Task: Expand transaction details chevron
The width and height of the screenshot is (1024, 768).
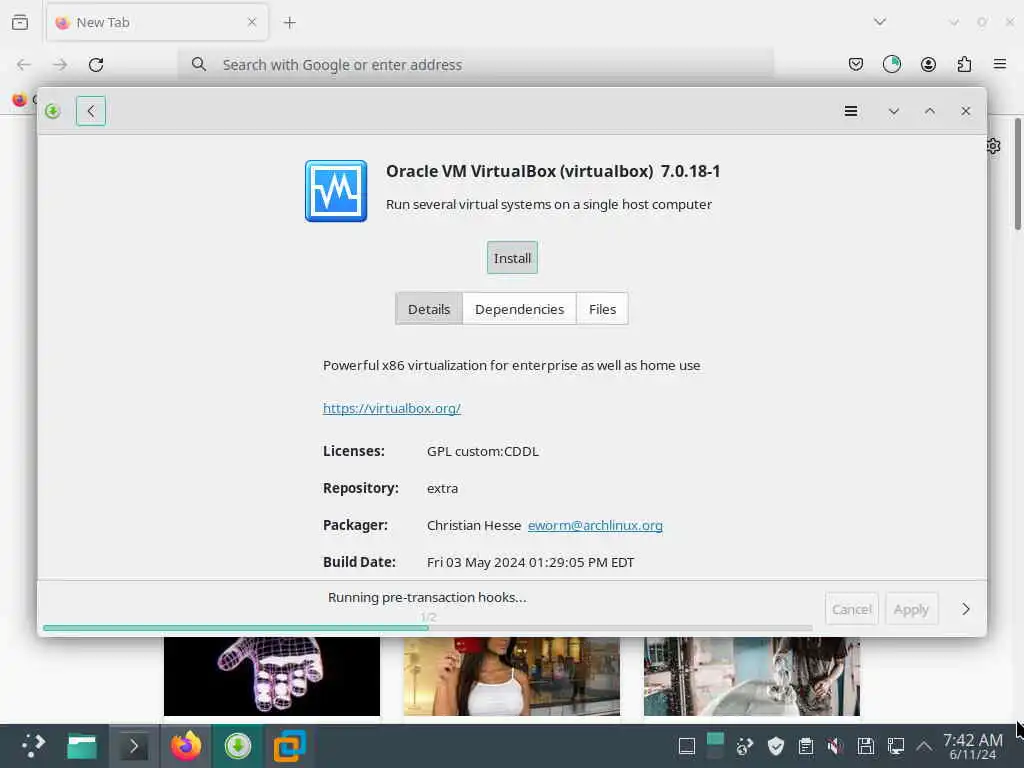Action: tap(966, 609)
